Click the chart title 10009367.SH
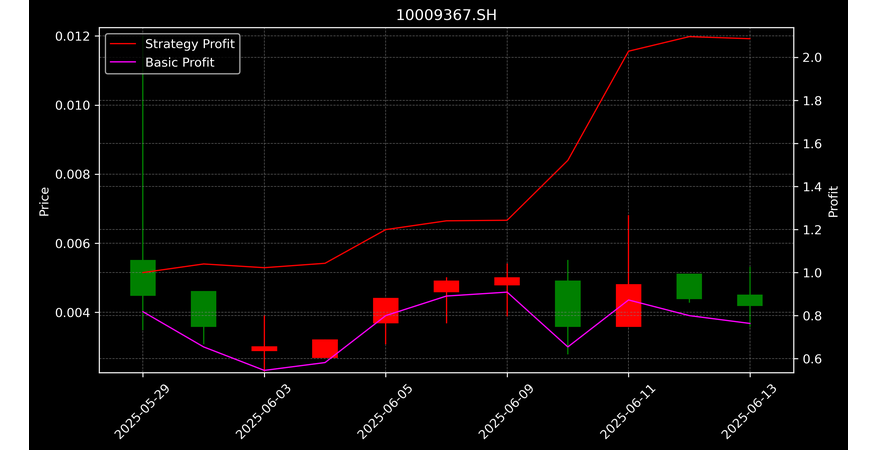The width and height of the screenshot is (878, 450). 446,15
